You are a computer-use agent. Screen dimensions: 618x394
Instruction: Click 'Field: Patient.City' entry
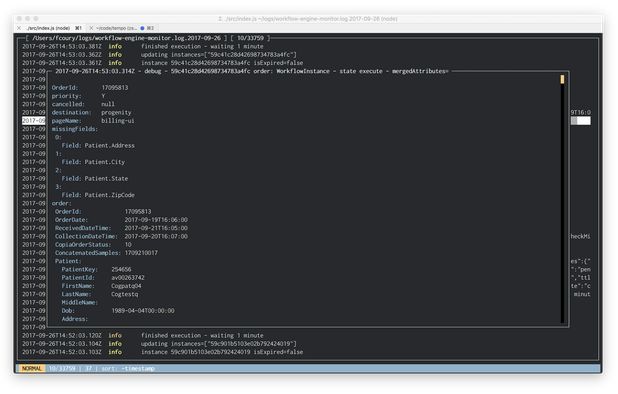click(93, 162)
